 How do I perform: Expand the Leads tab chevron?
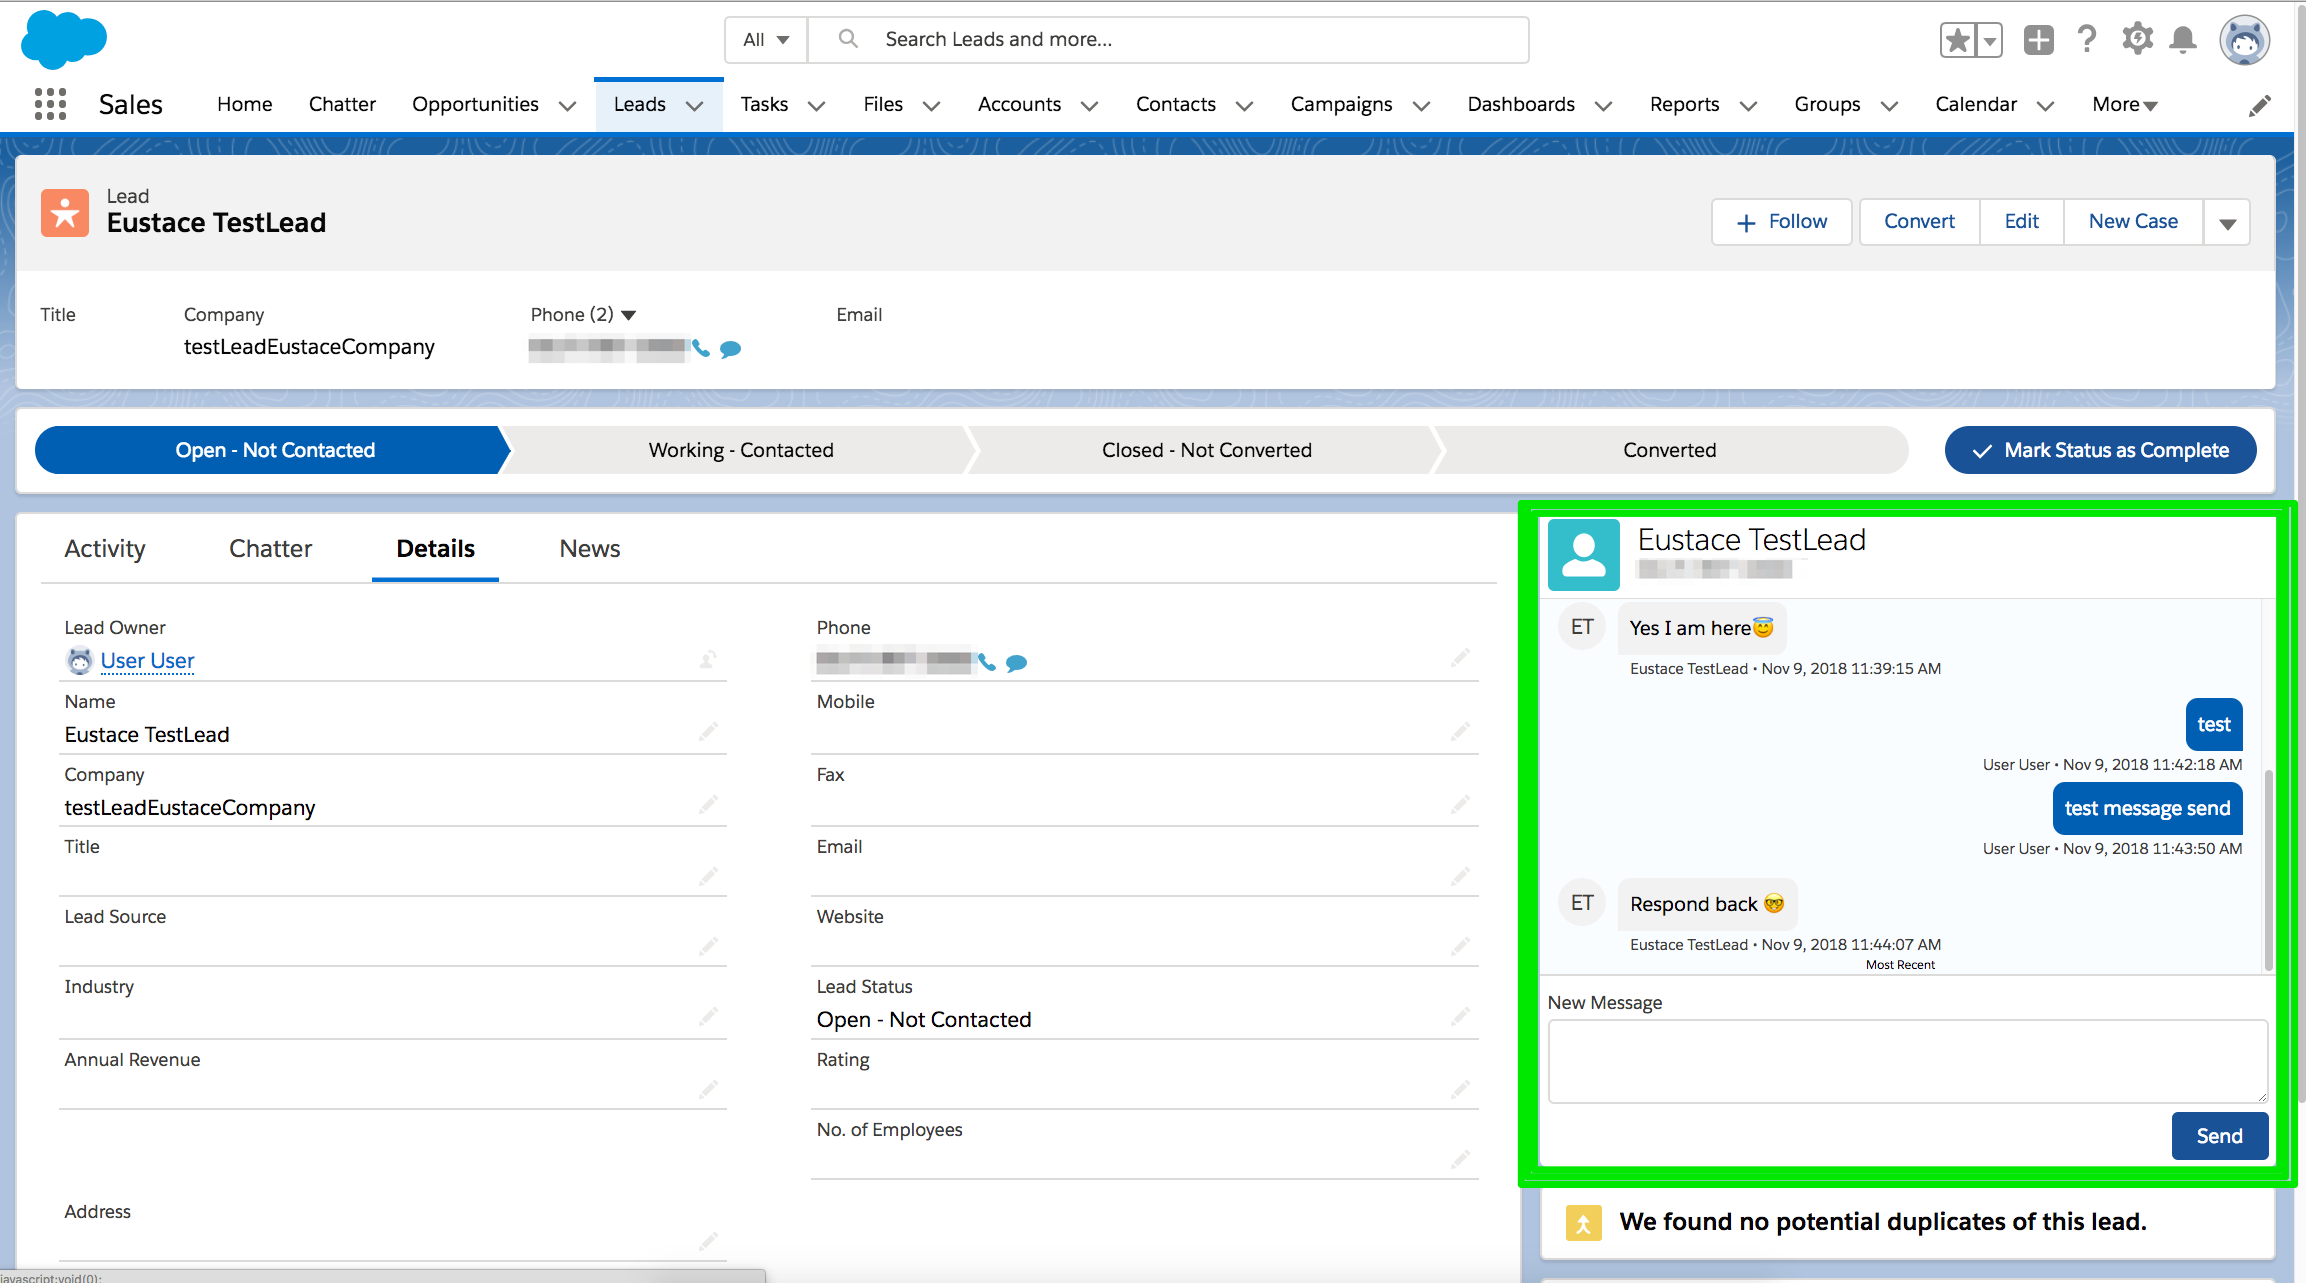coord(694,106)
